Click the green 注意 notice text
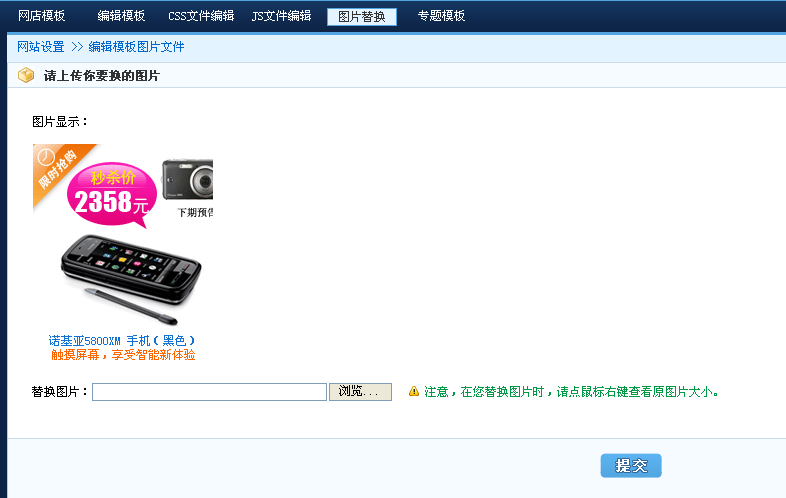This screenshot has height=498, width=786. click(571, 392)
